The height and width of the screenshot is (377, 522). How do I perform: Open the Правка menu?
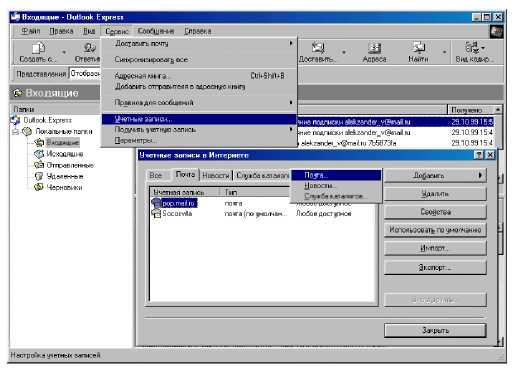tap(61, 31)
